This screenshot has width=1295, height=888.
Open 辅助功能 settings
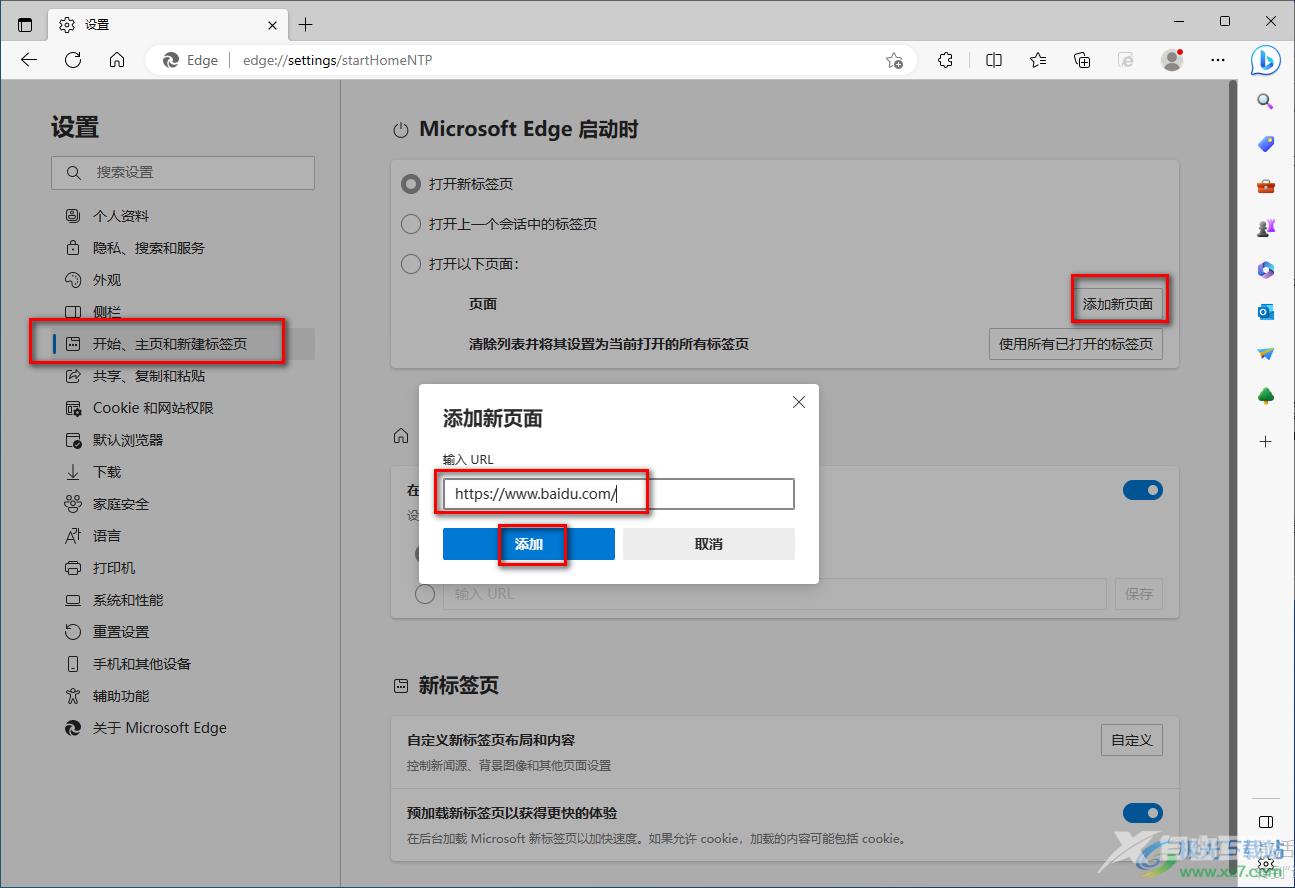coord(121,696)
